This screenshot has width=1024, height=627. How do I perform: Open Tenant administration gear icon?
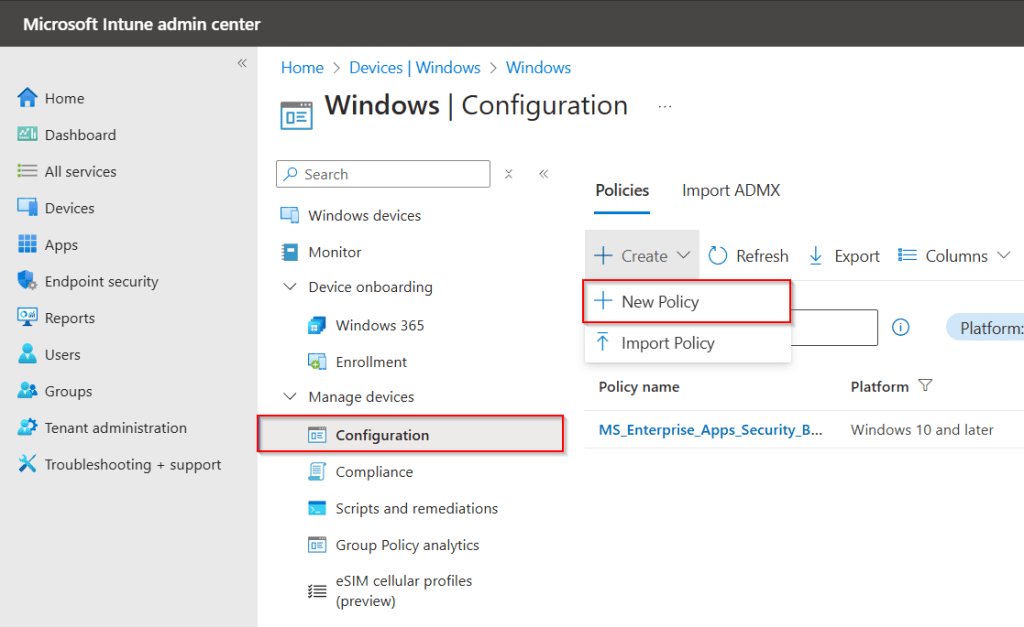(27, 428)
